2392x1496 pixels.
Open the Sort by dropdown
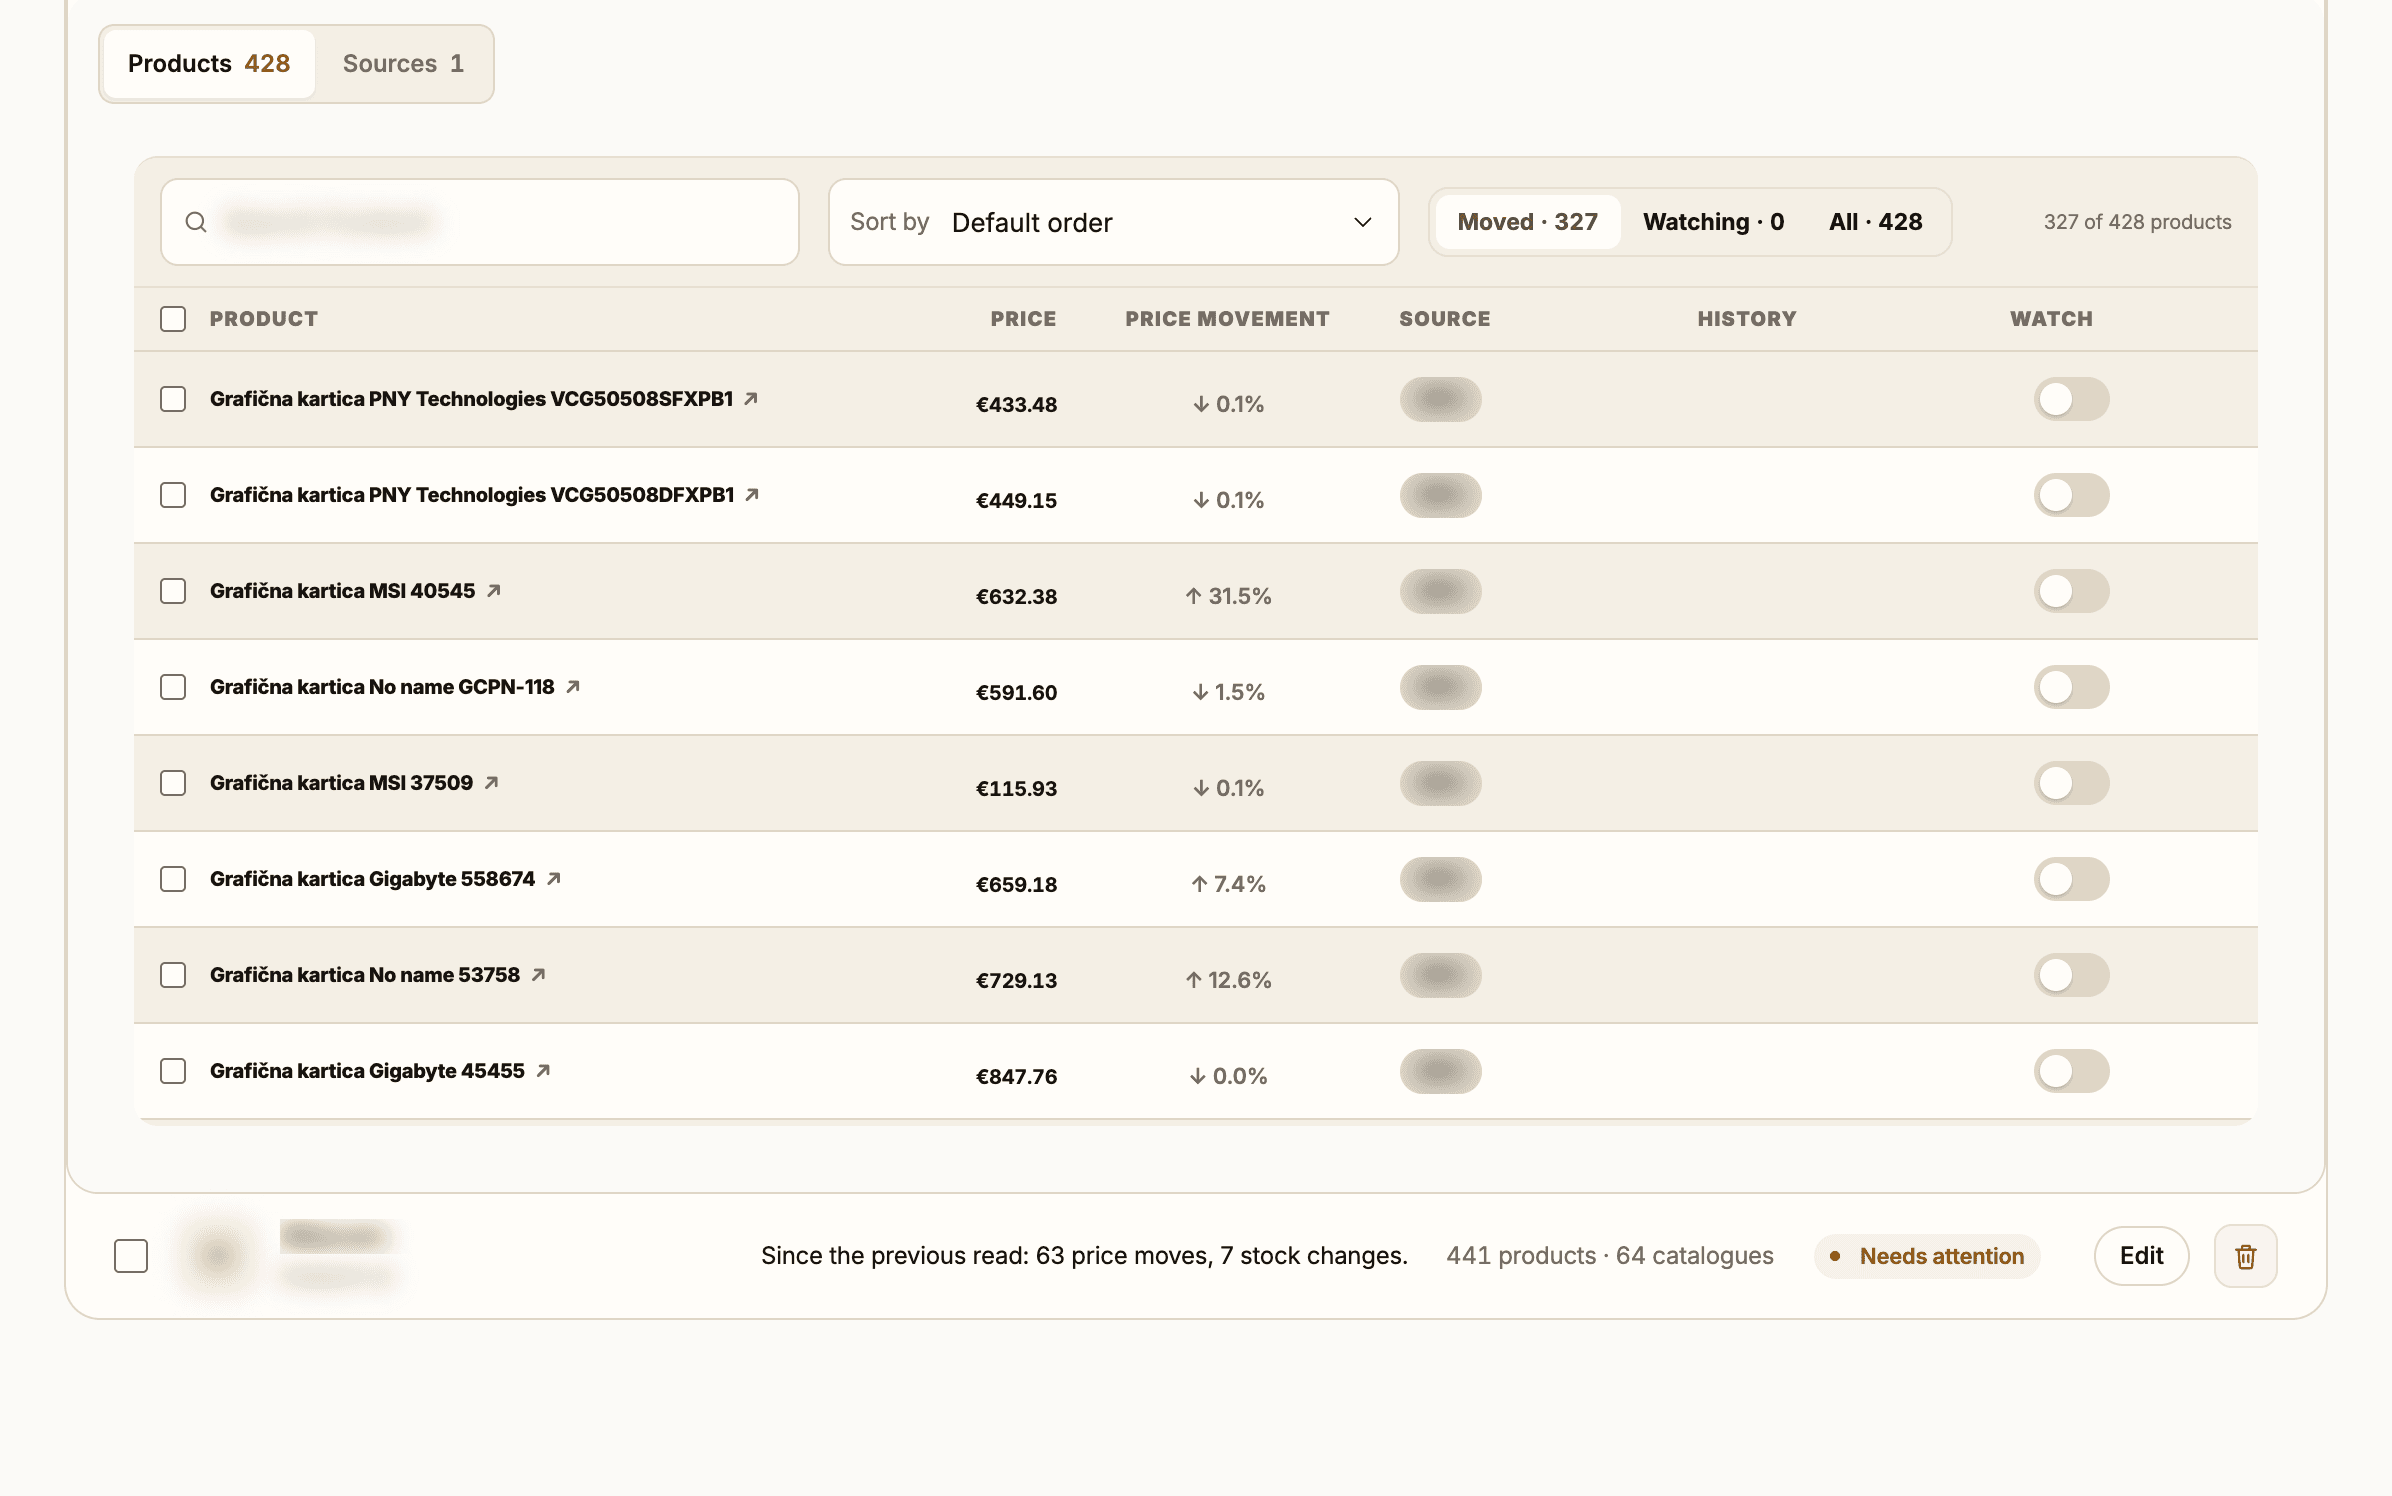(1113, 222)
